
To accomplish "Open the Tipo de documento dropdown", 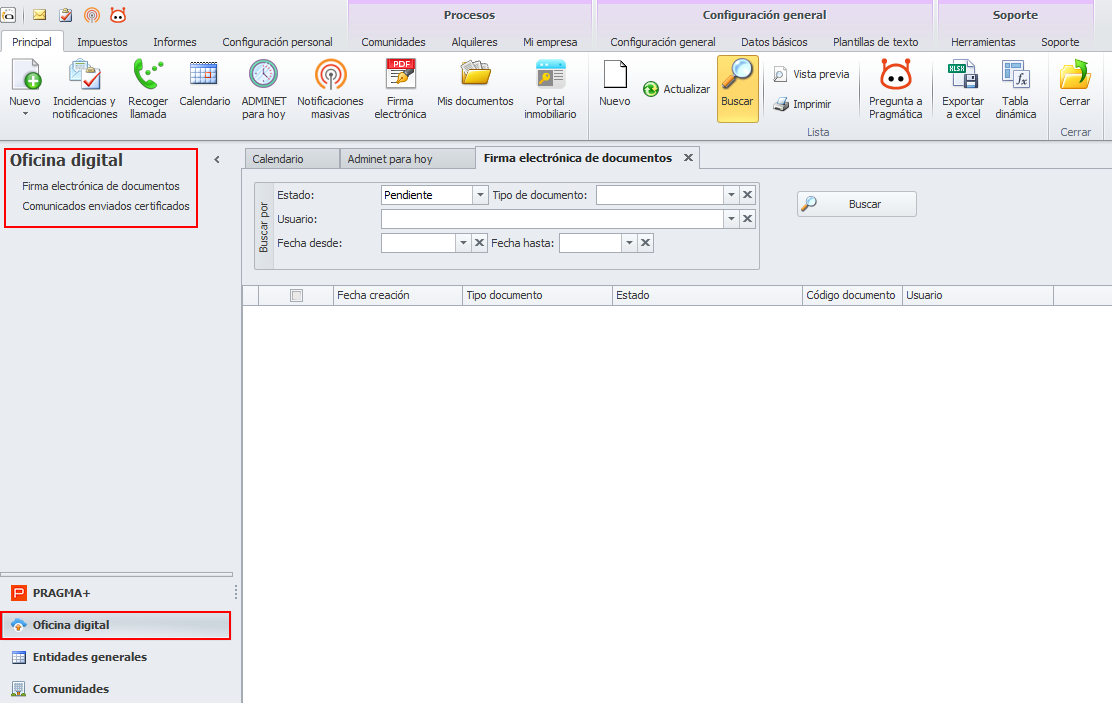I will coord(731,195).
